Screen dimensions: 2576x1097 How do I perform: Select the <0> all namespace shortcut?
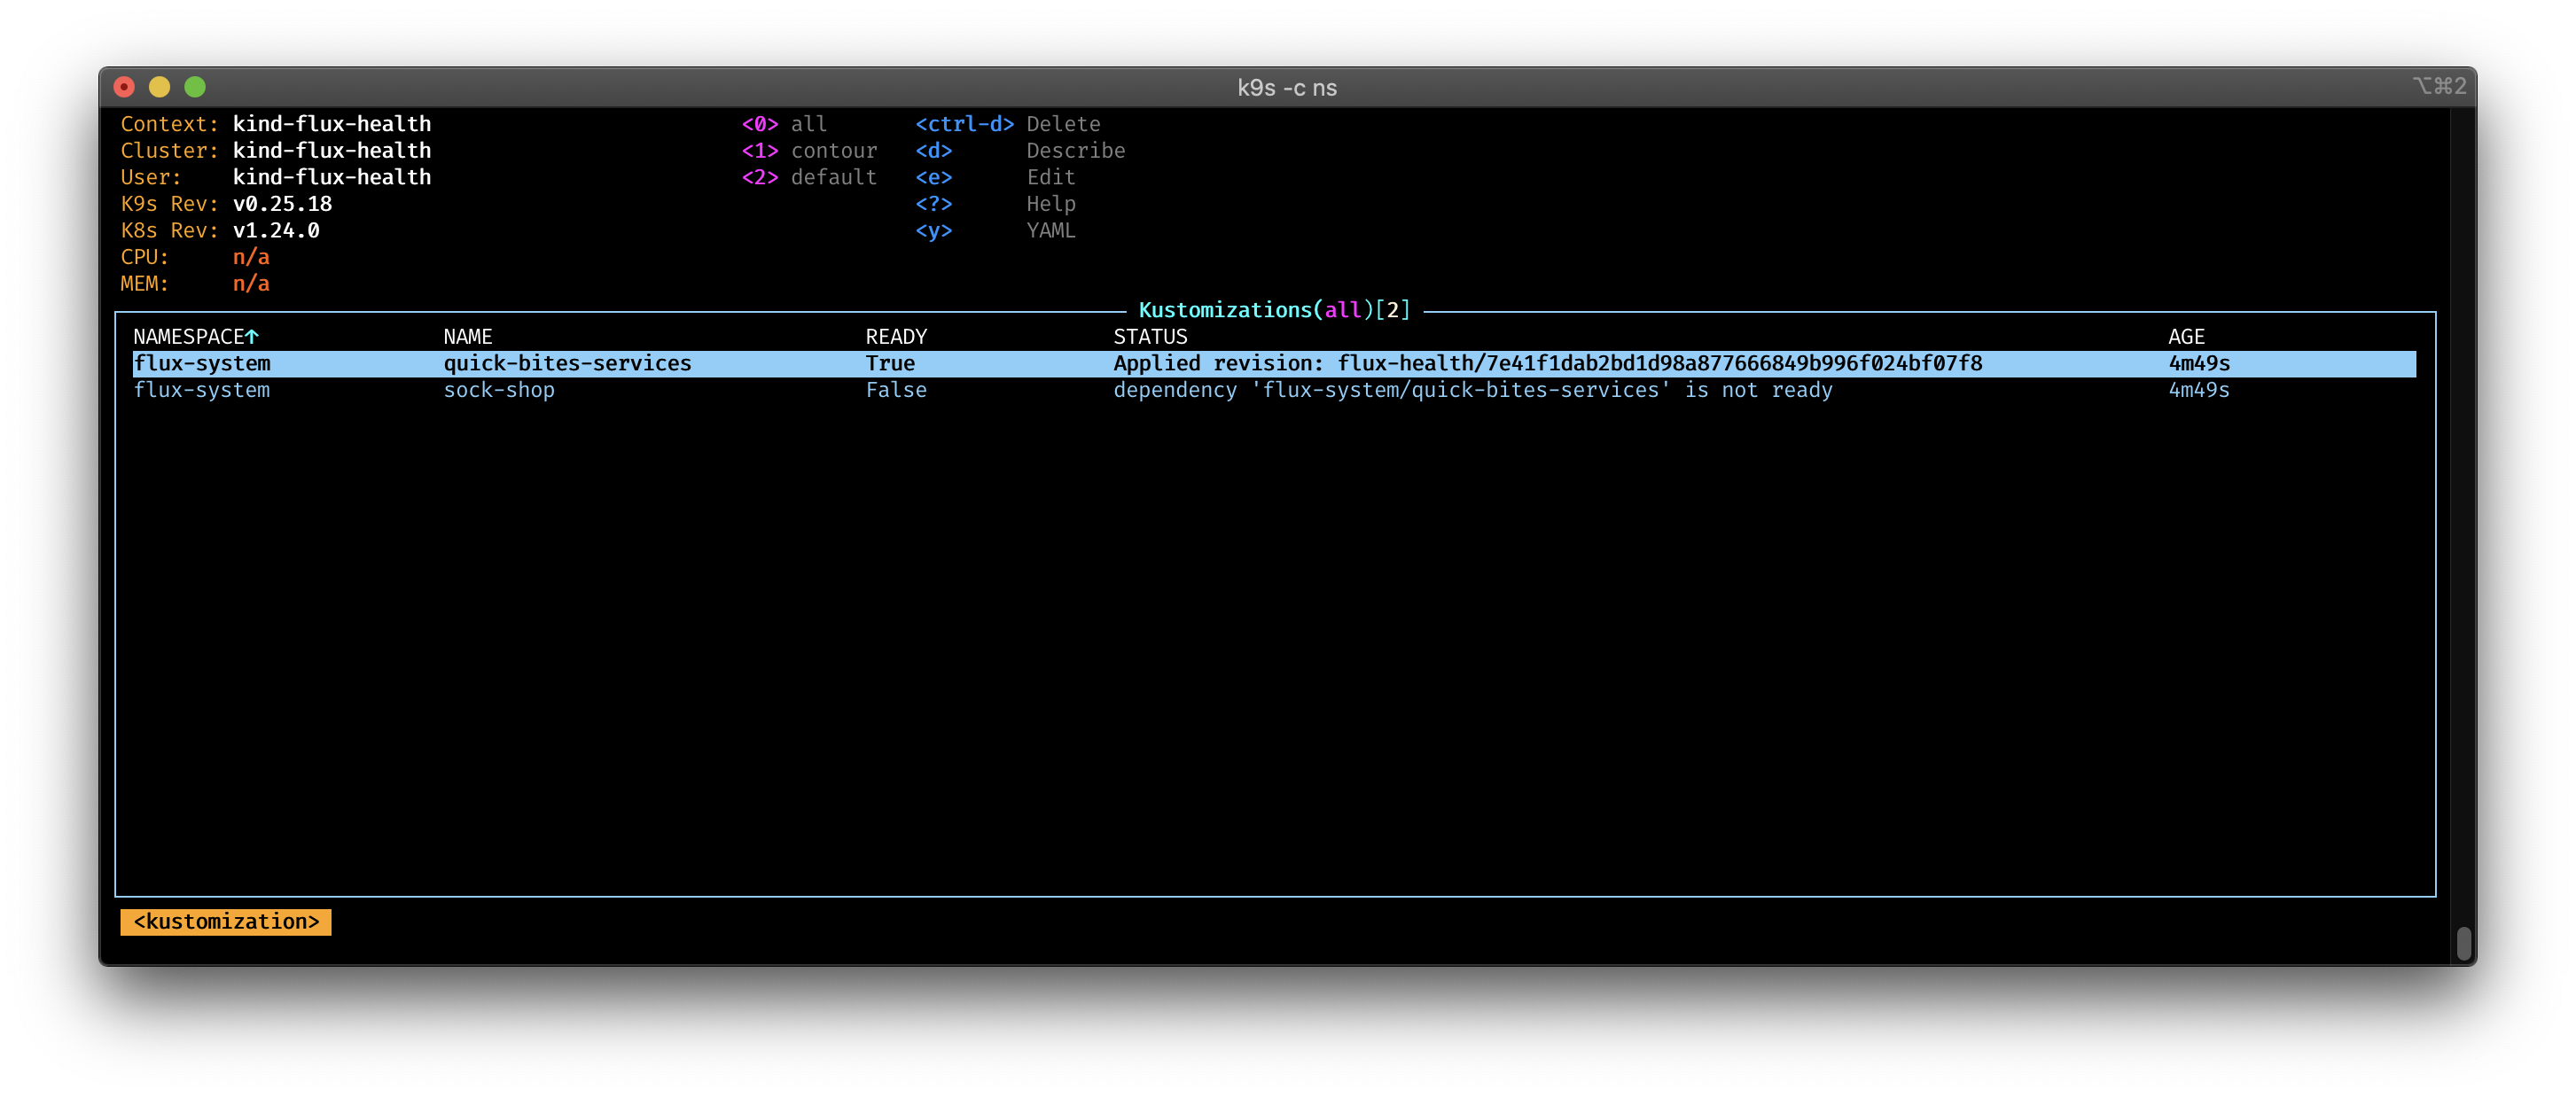point(784,124)
